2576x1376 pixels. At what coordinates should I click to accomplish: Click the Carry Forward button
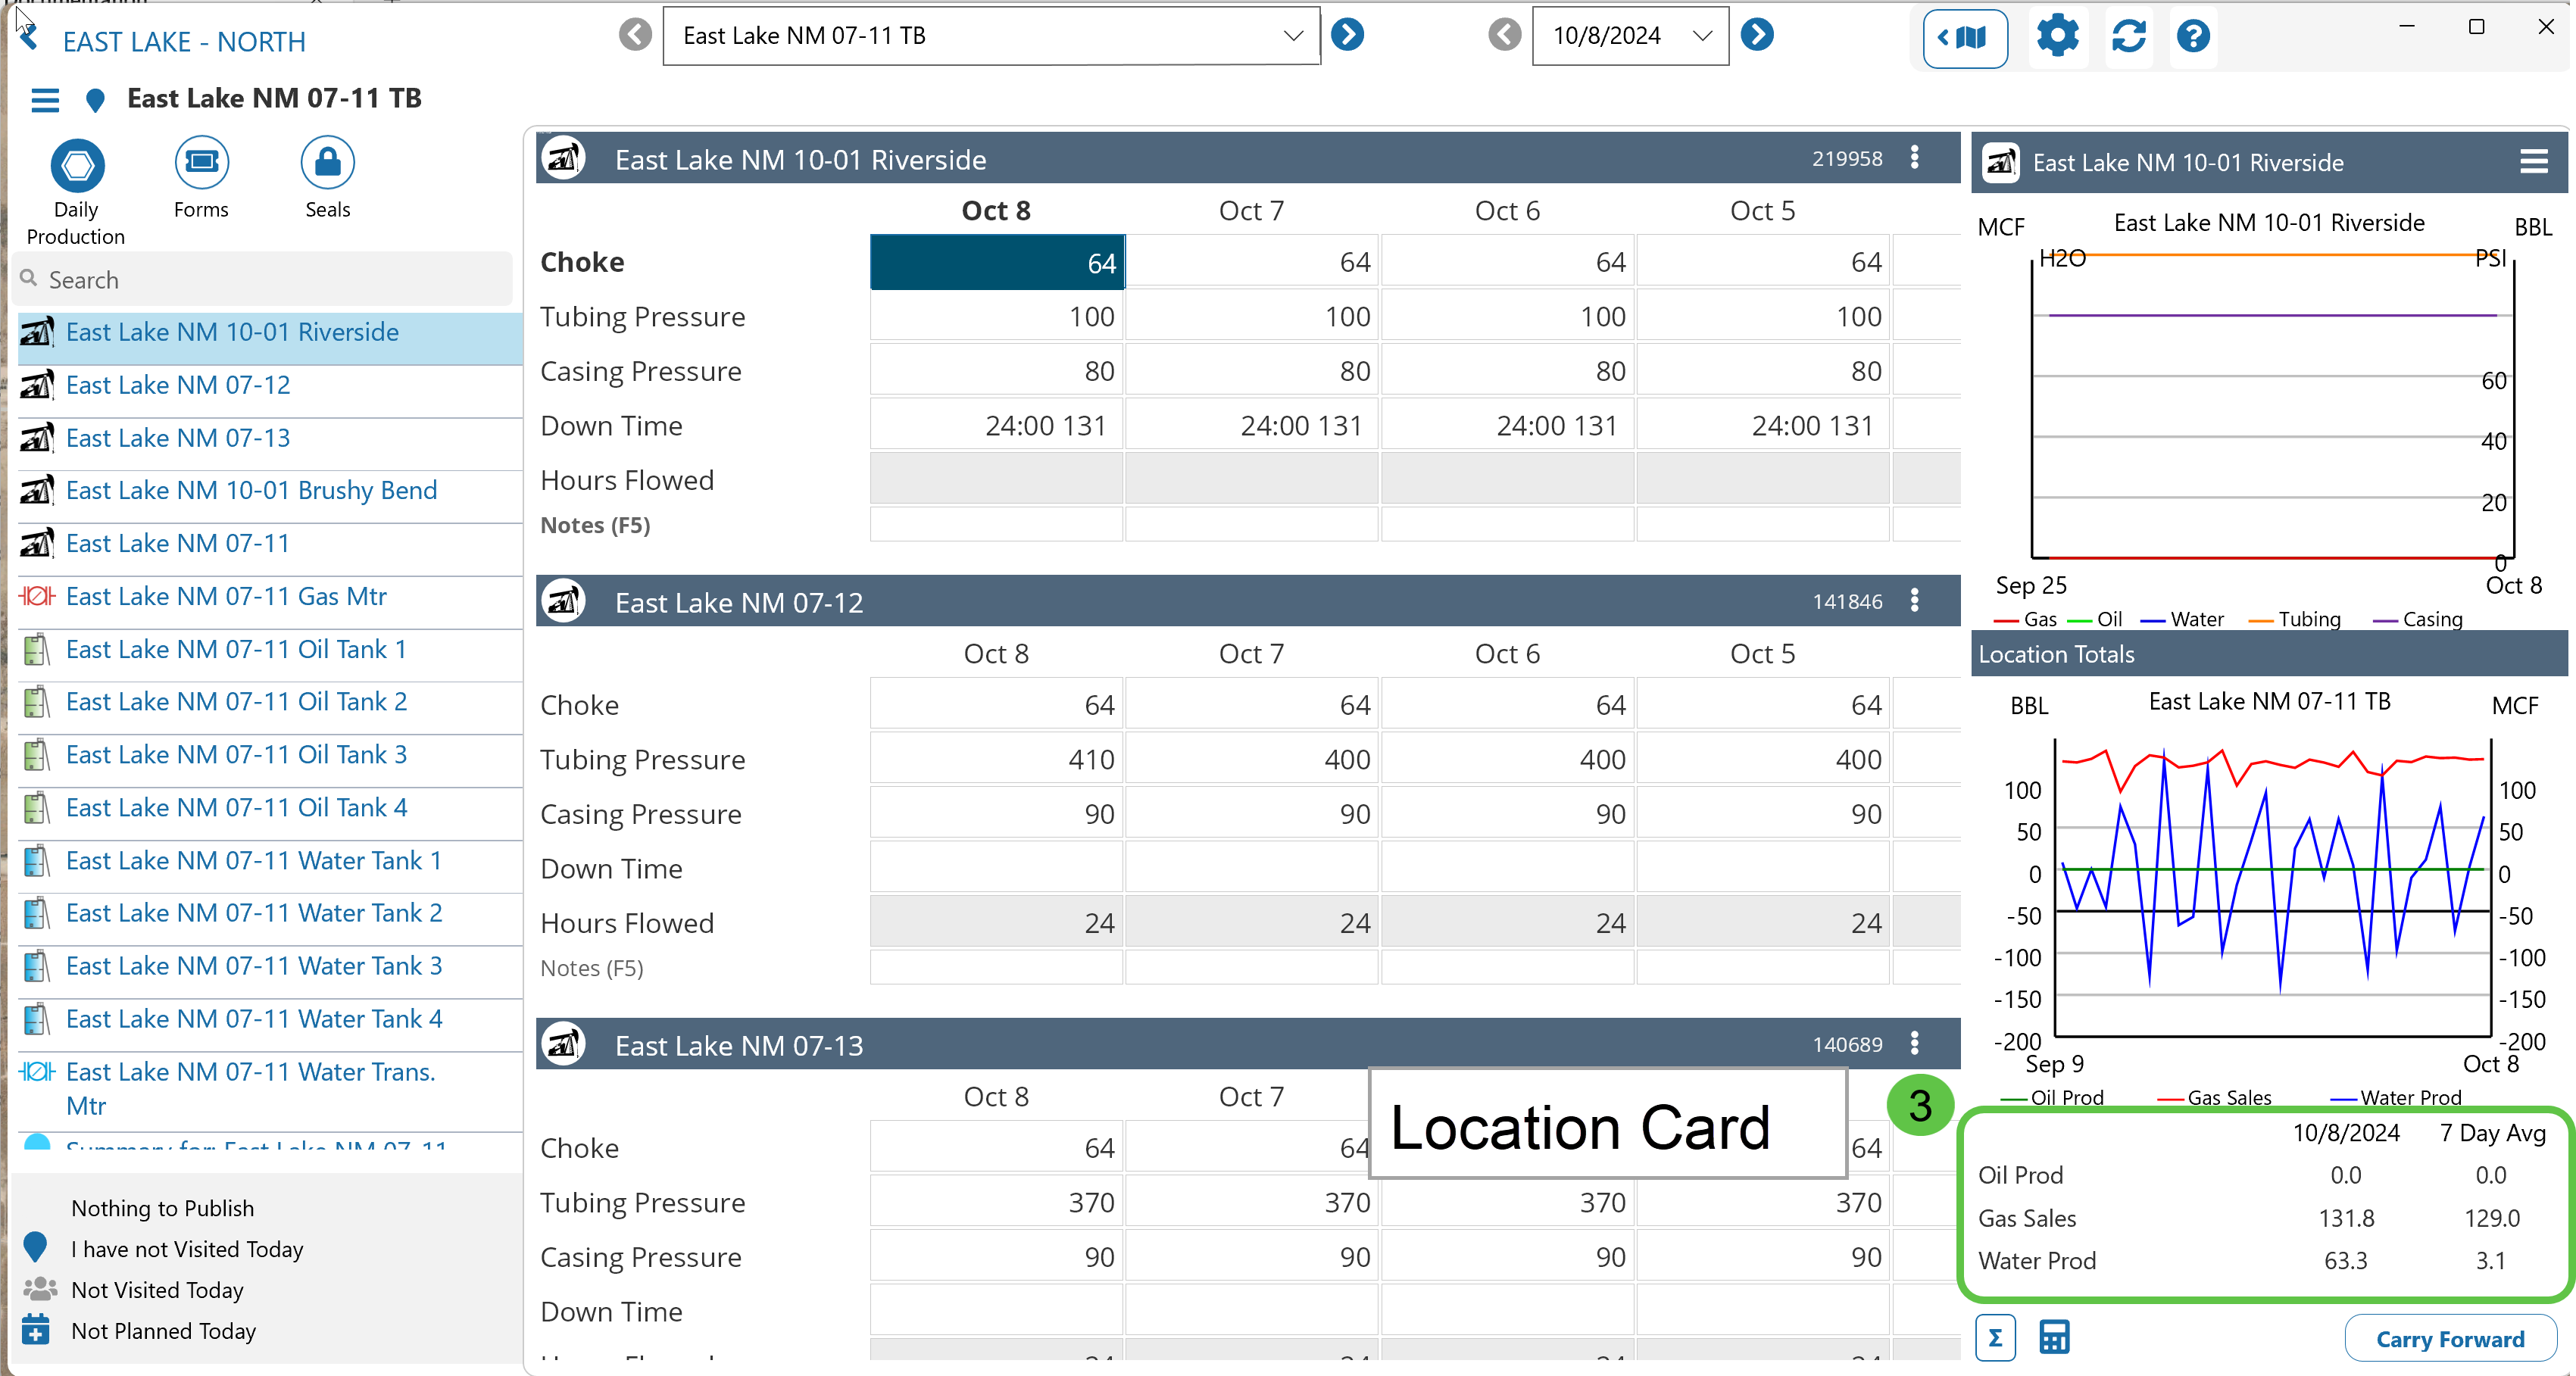2450,1339
